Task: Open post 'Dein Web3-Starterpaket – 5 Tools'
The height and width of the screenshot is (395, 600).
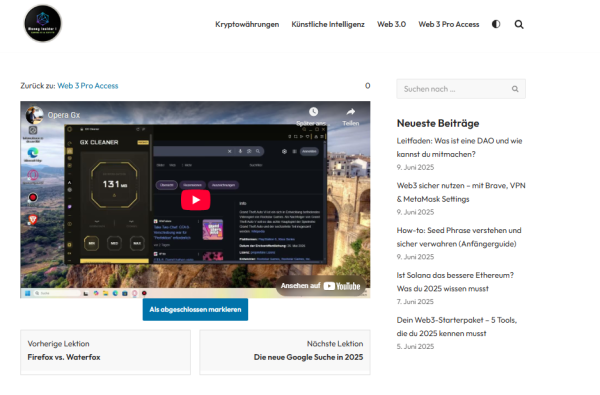Action: [x=457, y=326]
